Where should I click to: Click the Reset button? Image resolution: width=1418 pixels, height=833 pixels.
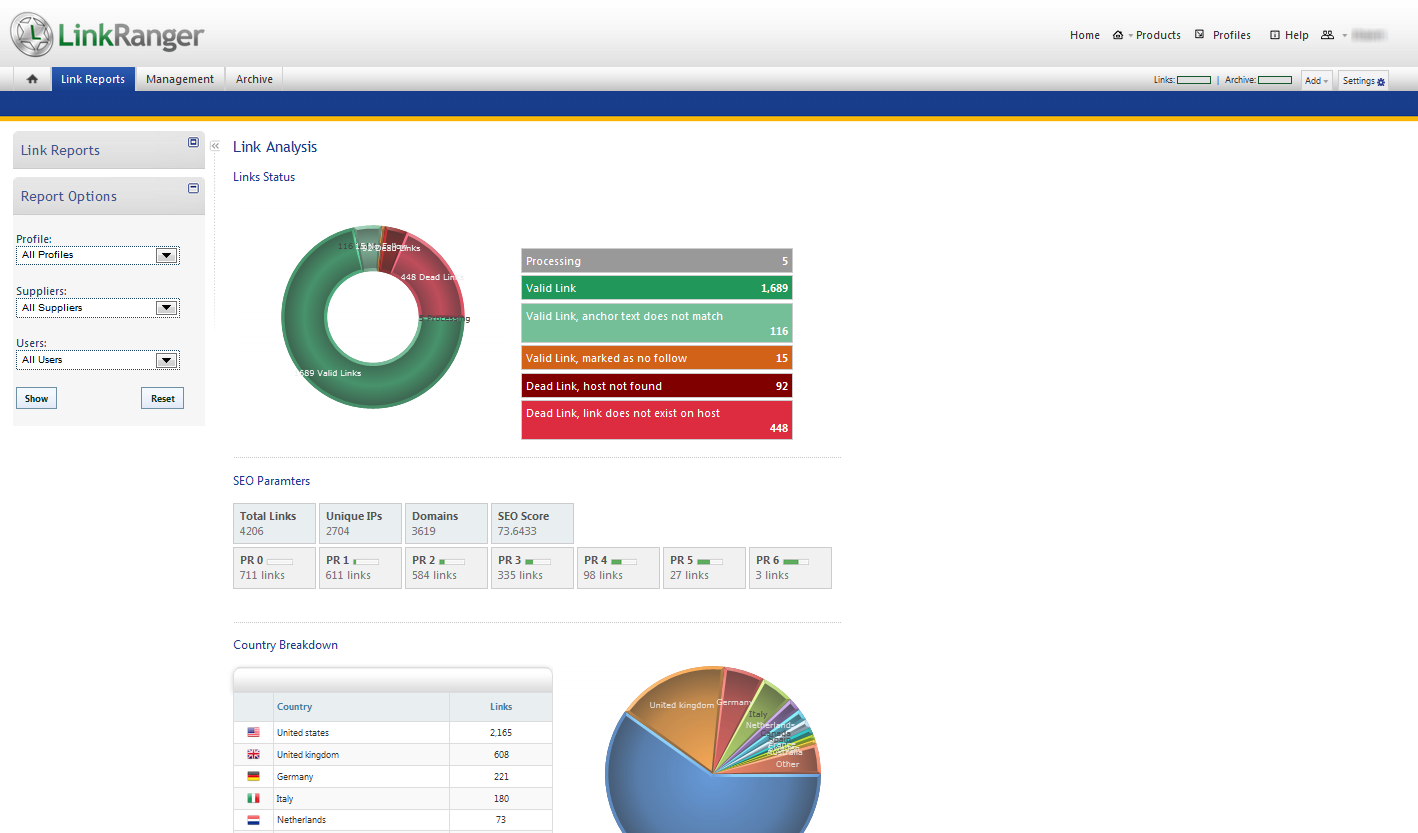pyautogui.click(x=162, y=398)
